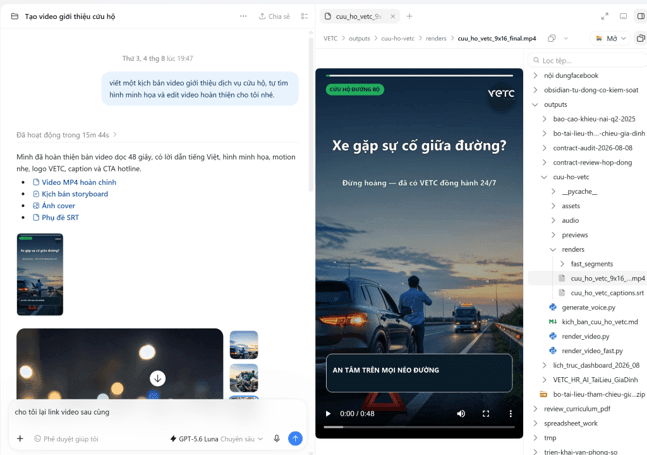
Task: Expand the review_curriculum_pdf folder
Action: 536,409
